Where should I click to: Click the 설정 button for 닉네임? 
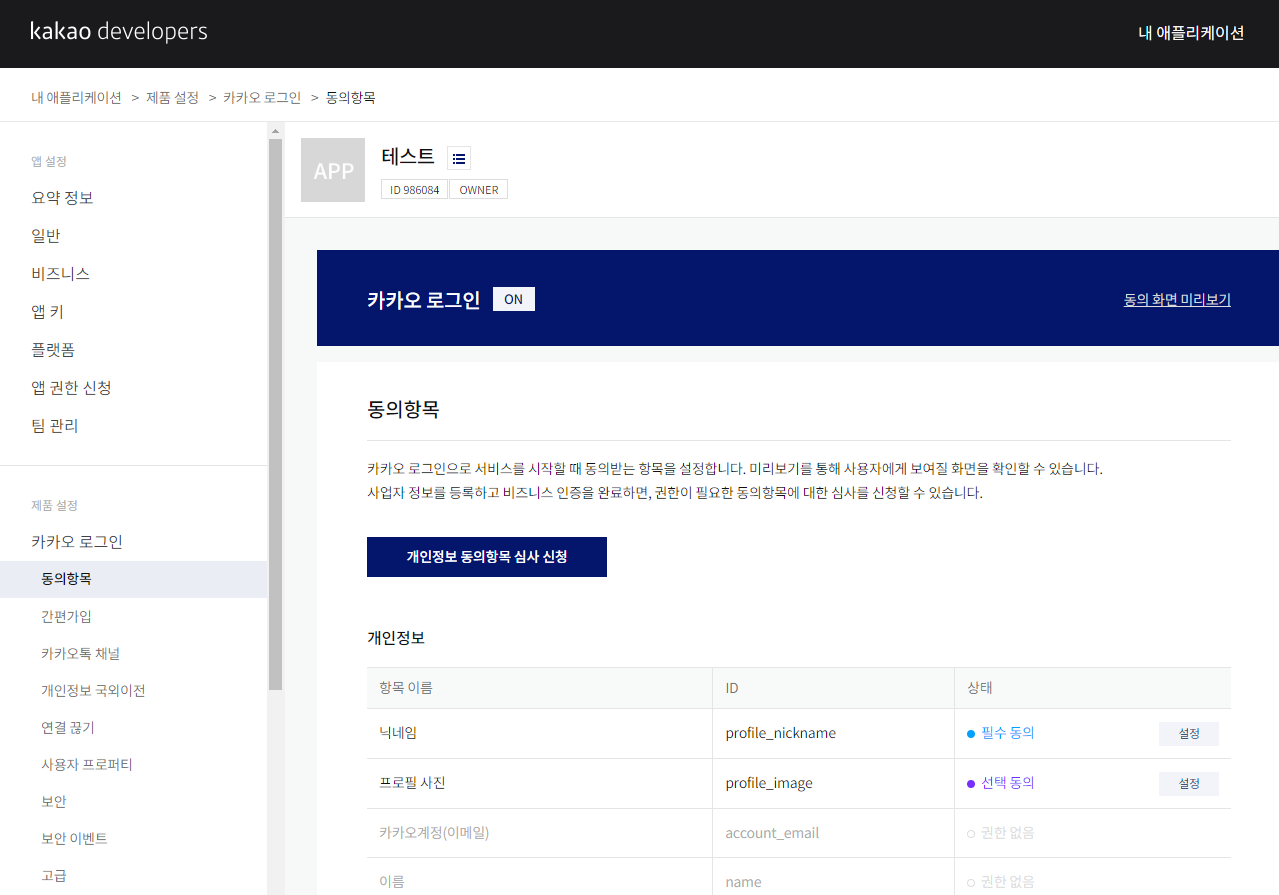pos(1189,733)
